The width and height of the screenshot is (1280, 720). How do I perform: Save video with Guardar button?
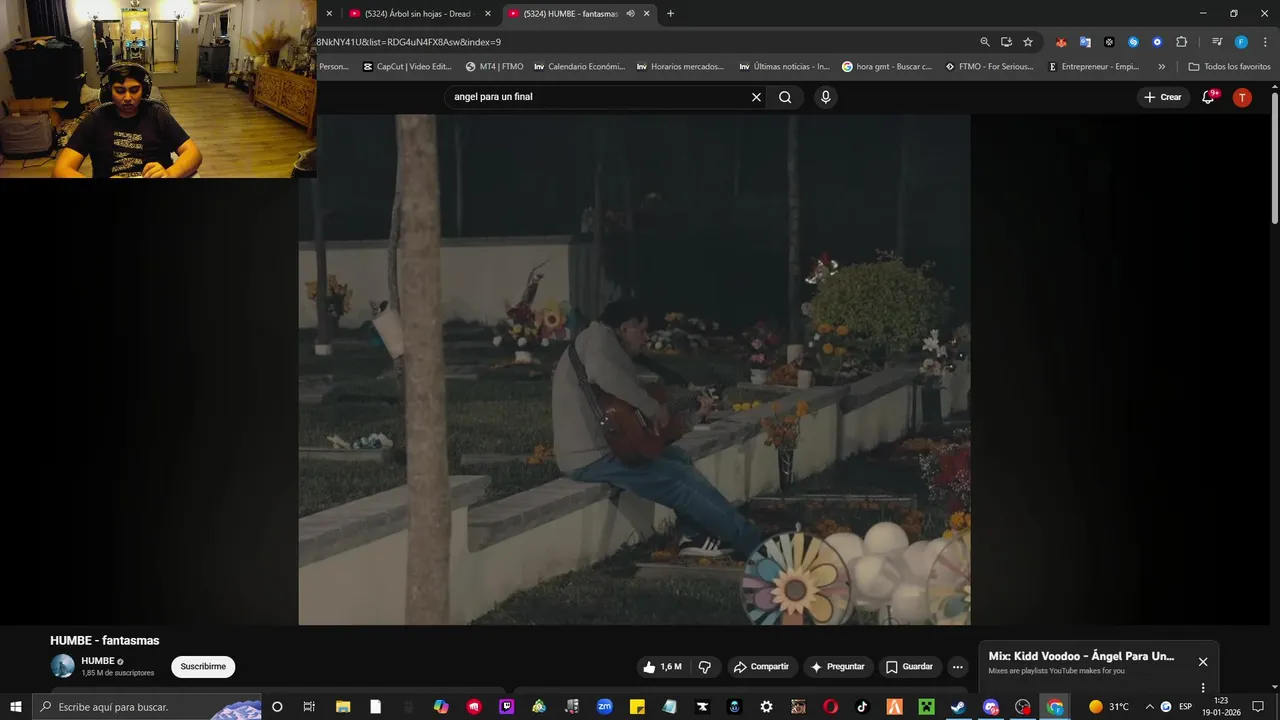pyautogui.click(x=909, y=667)
